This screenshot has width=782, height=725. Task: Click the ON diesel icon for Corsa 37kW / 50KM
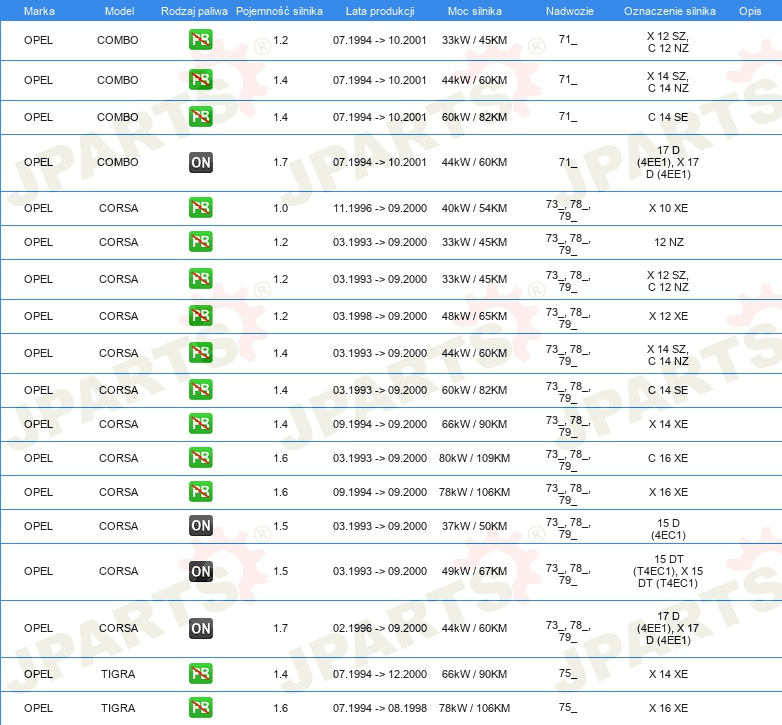click(x=200, y=526)
